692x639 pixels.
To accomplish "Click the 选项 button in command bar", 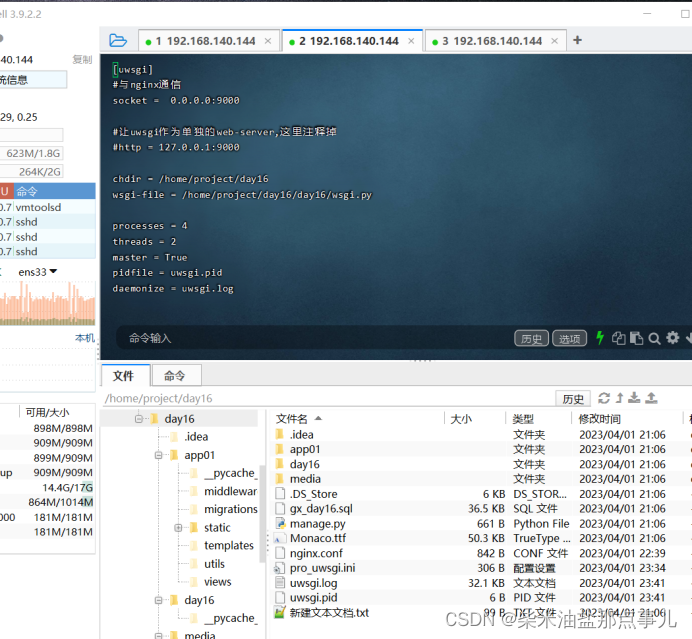I will (570, 338).
